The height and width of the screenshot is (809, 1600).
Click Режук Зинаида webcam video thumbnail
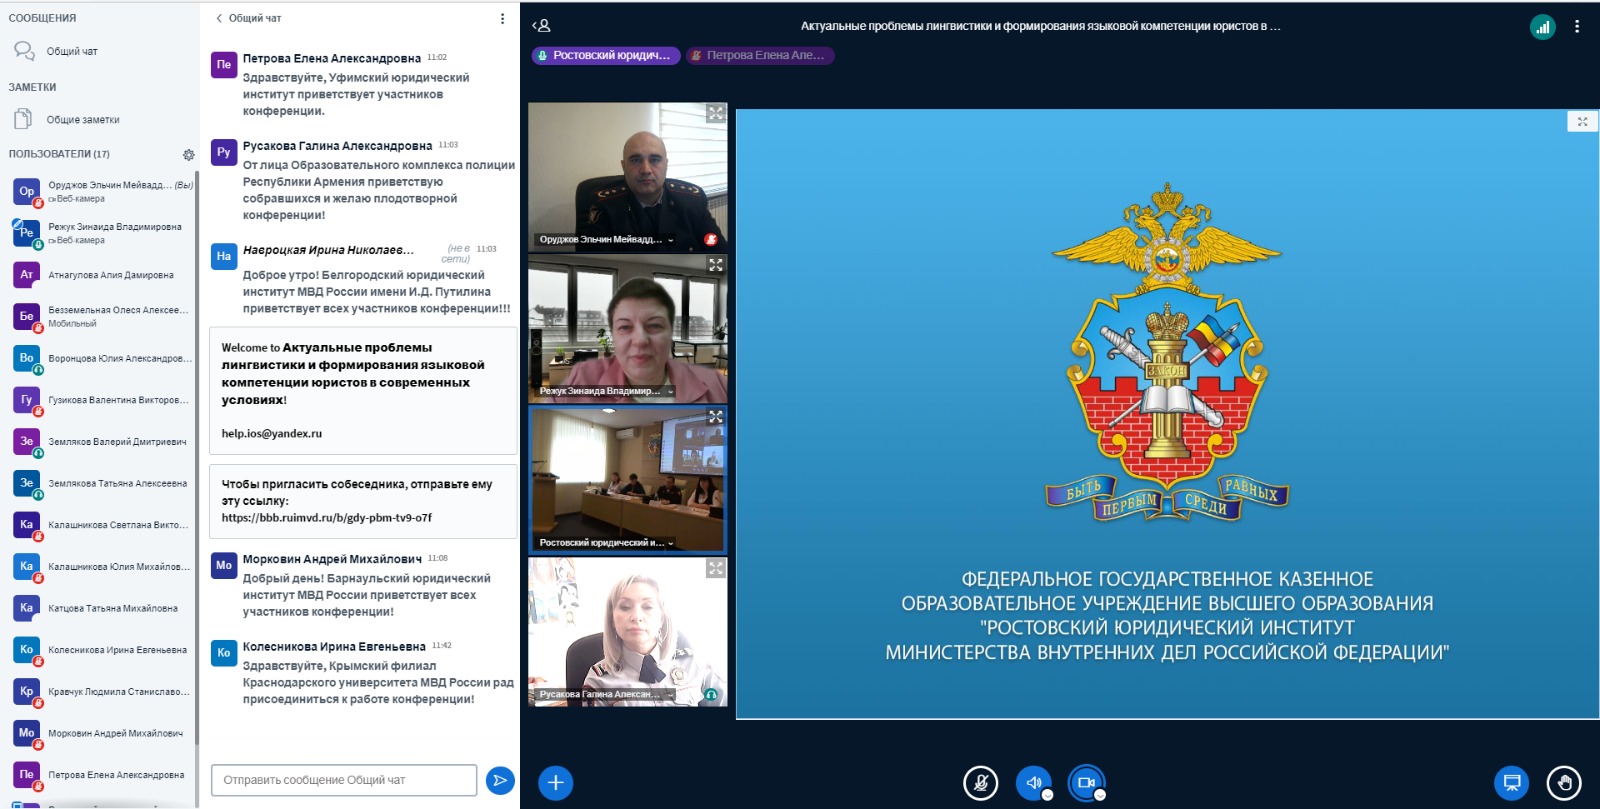tap(627, 328)
